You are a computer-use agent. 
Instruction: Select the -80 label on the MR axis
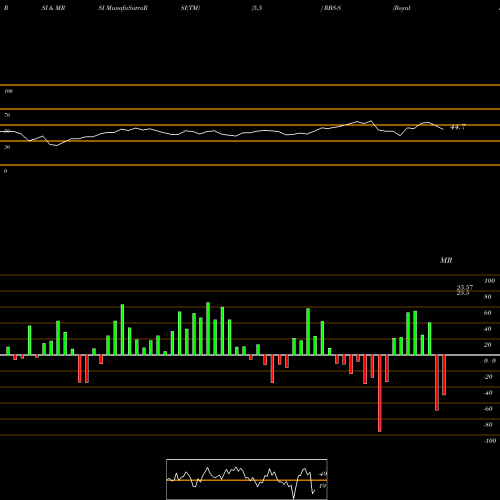(488, 425)
